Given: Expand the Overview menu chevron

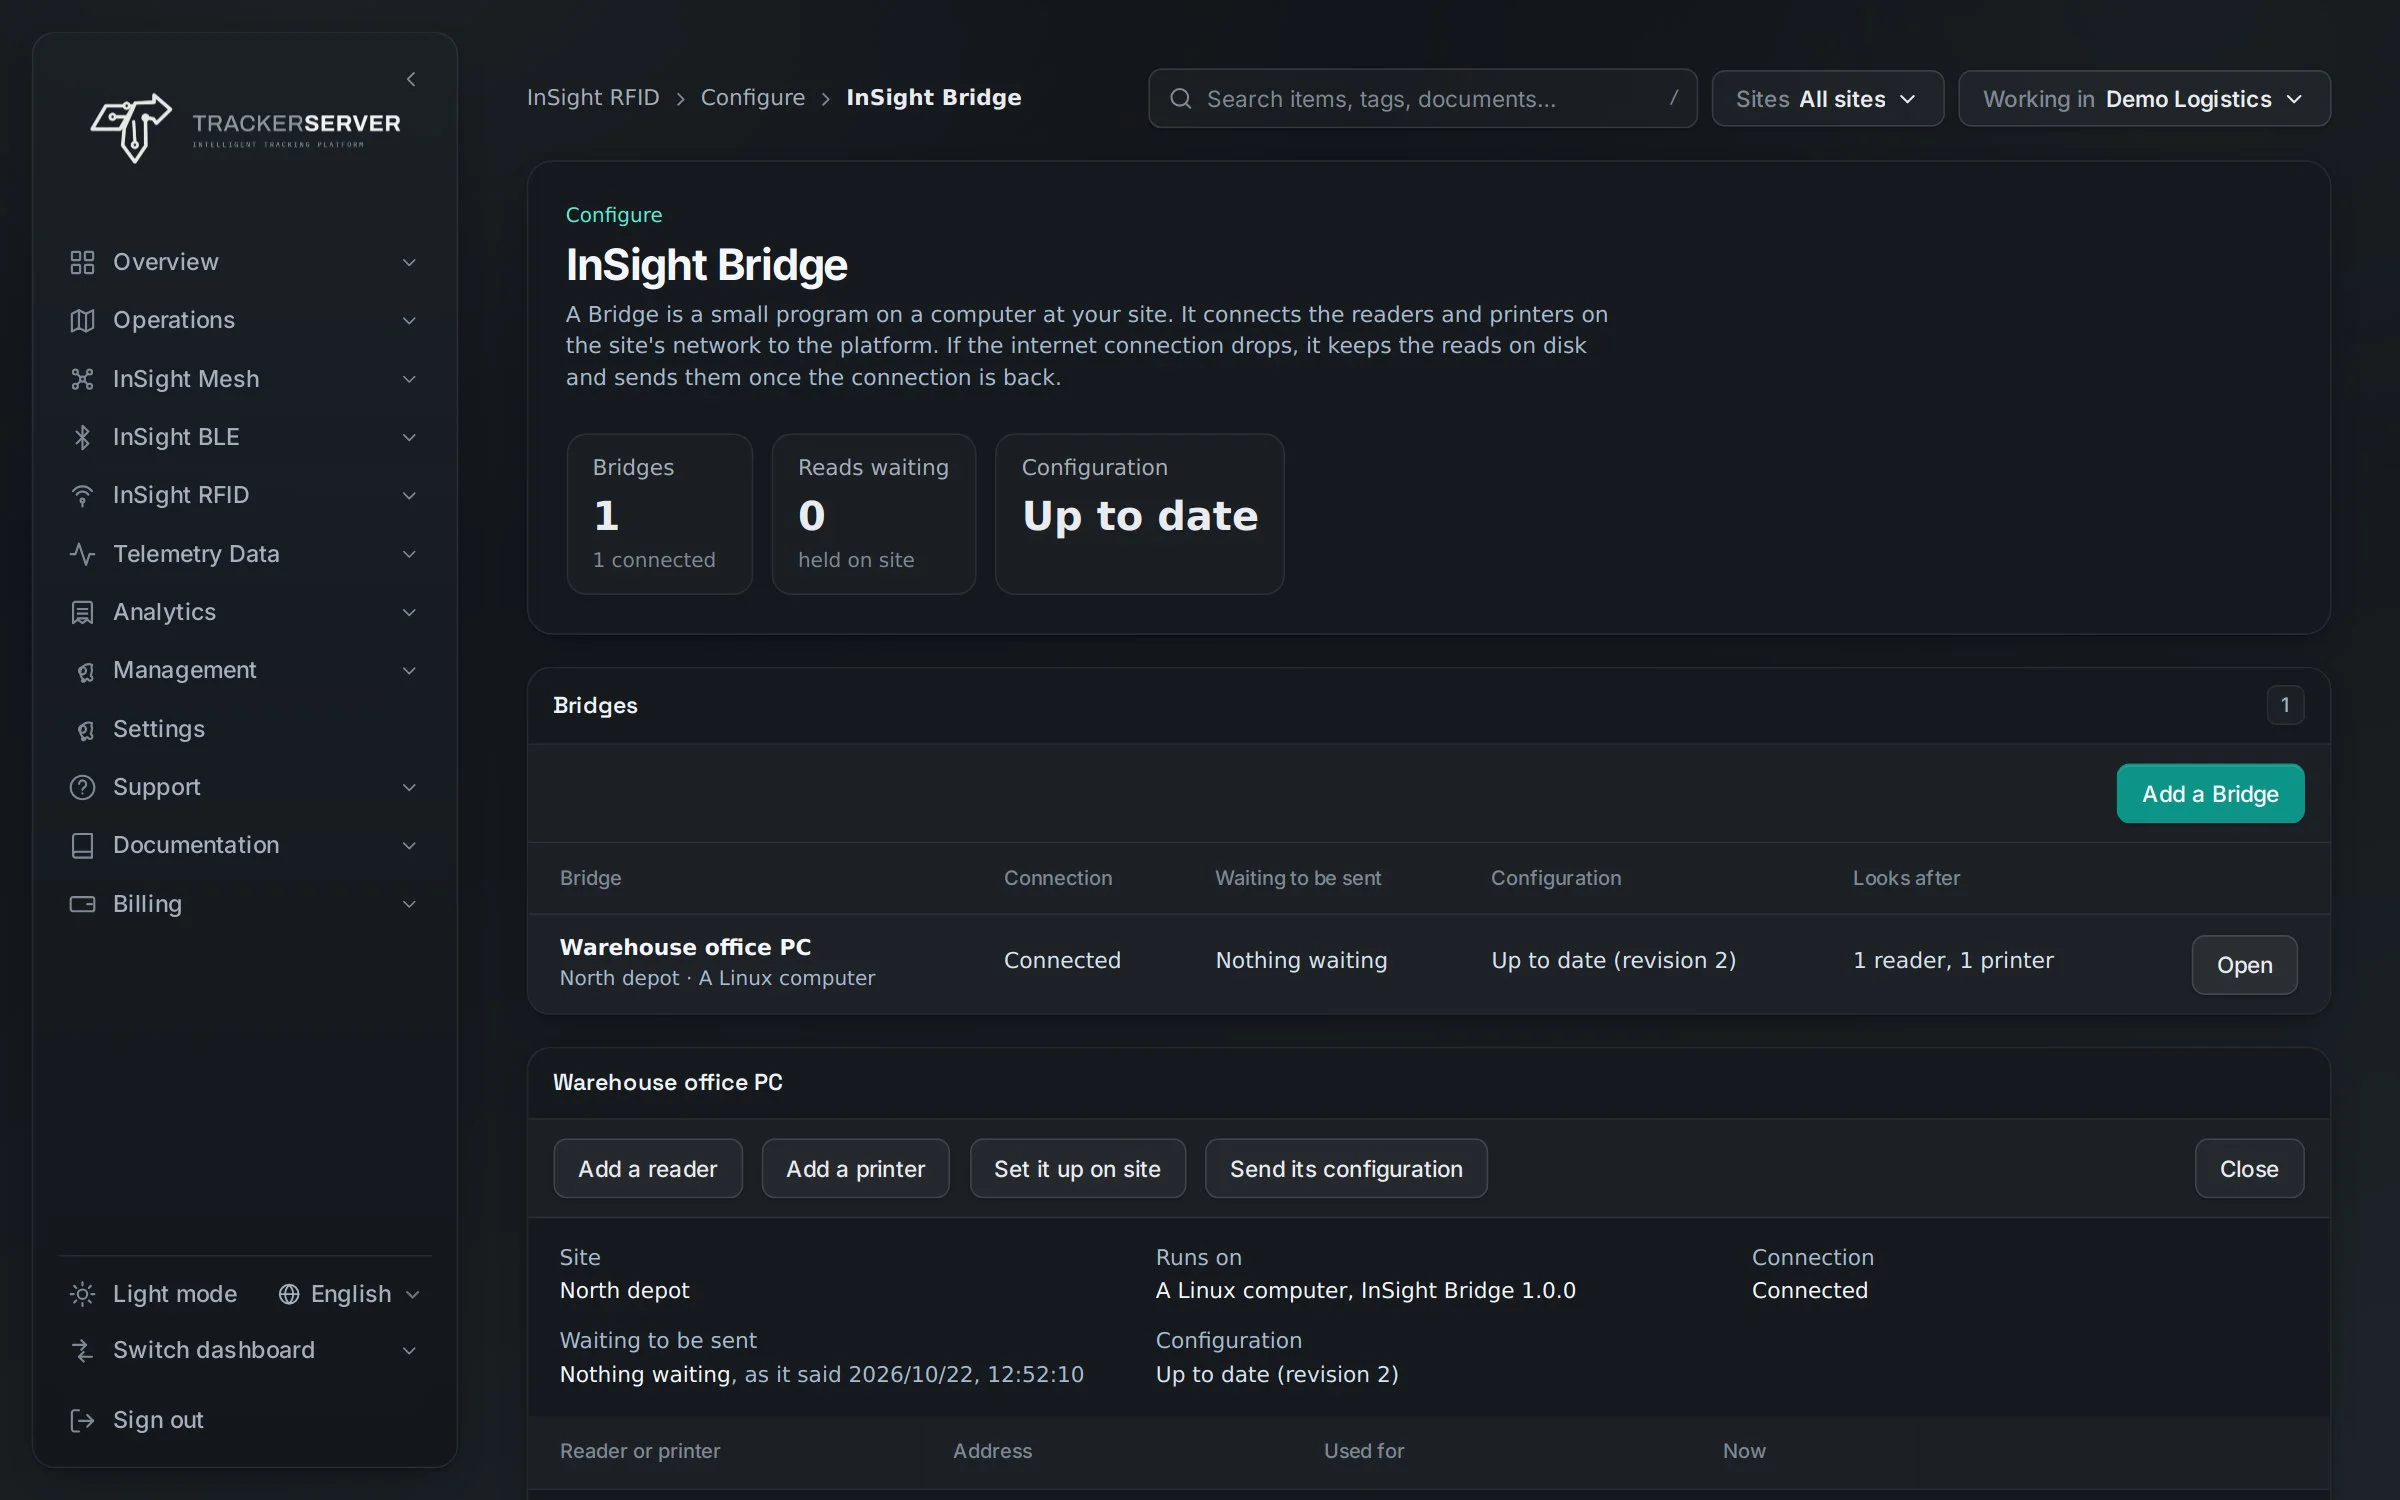Looking at the screenshot, I should pos(409,262).
